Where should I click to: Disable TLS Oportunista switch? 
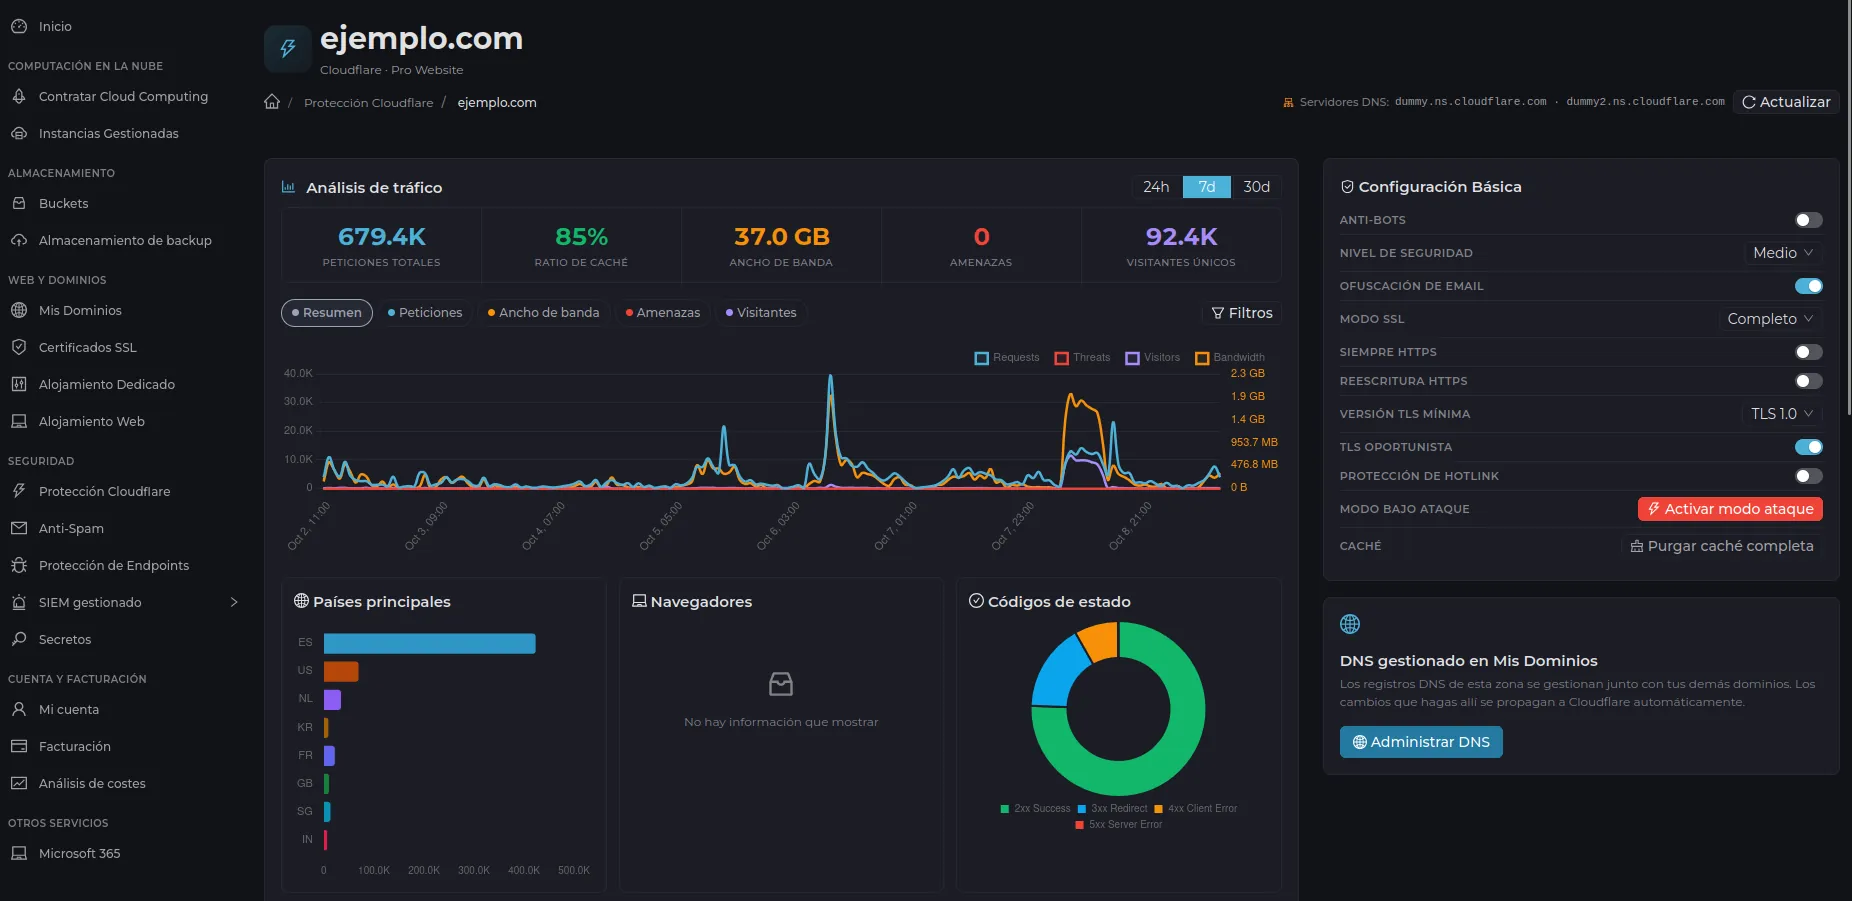click(1809, 447)
